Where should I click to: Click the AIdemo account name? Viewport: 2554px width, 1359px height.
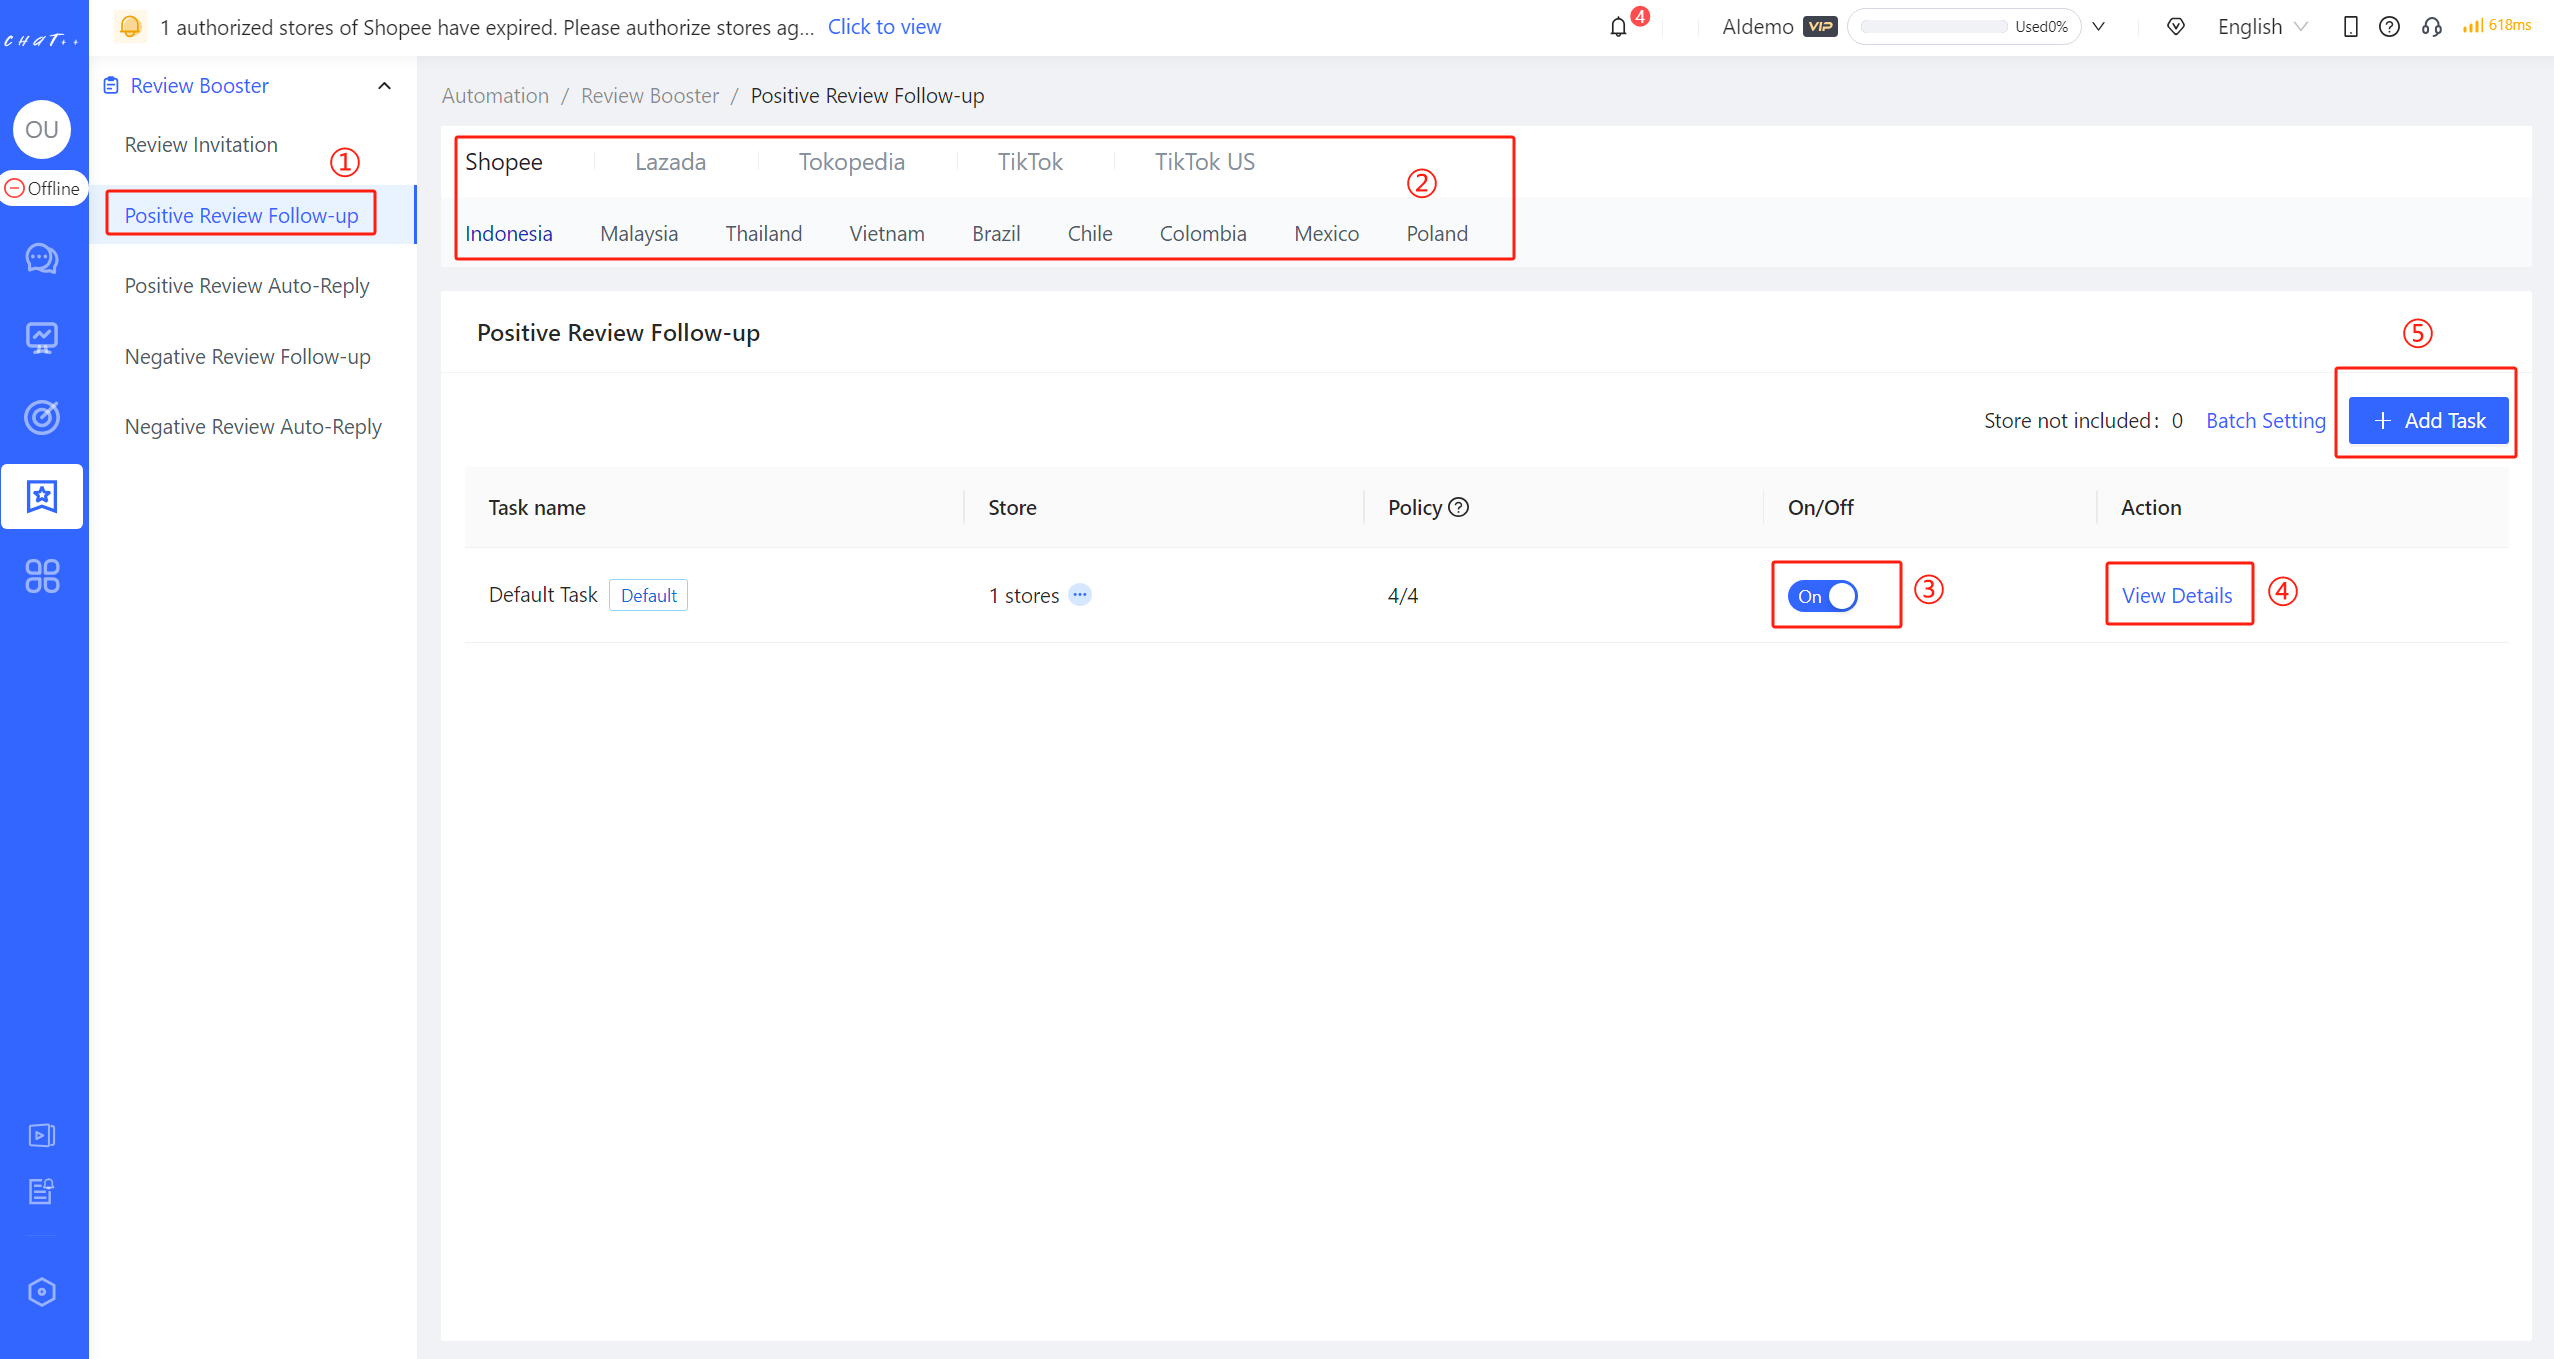[1757, 27]
